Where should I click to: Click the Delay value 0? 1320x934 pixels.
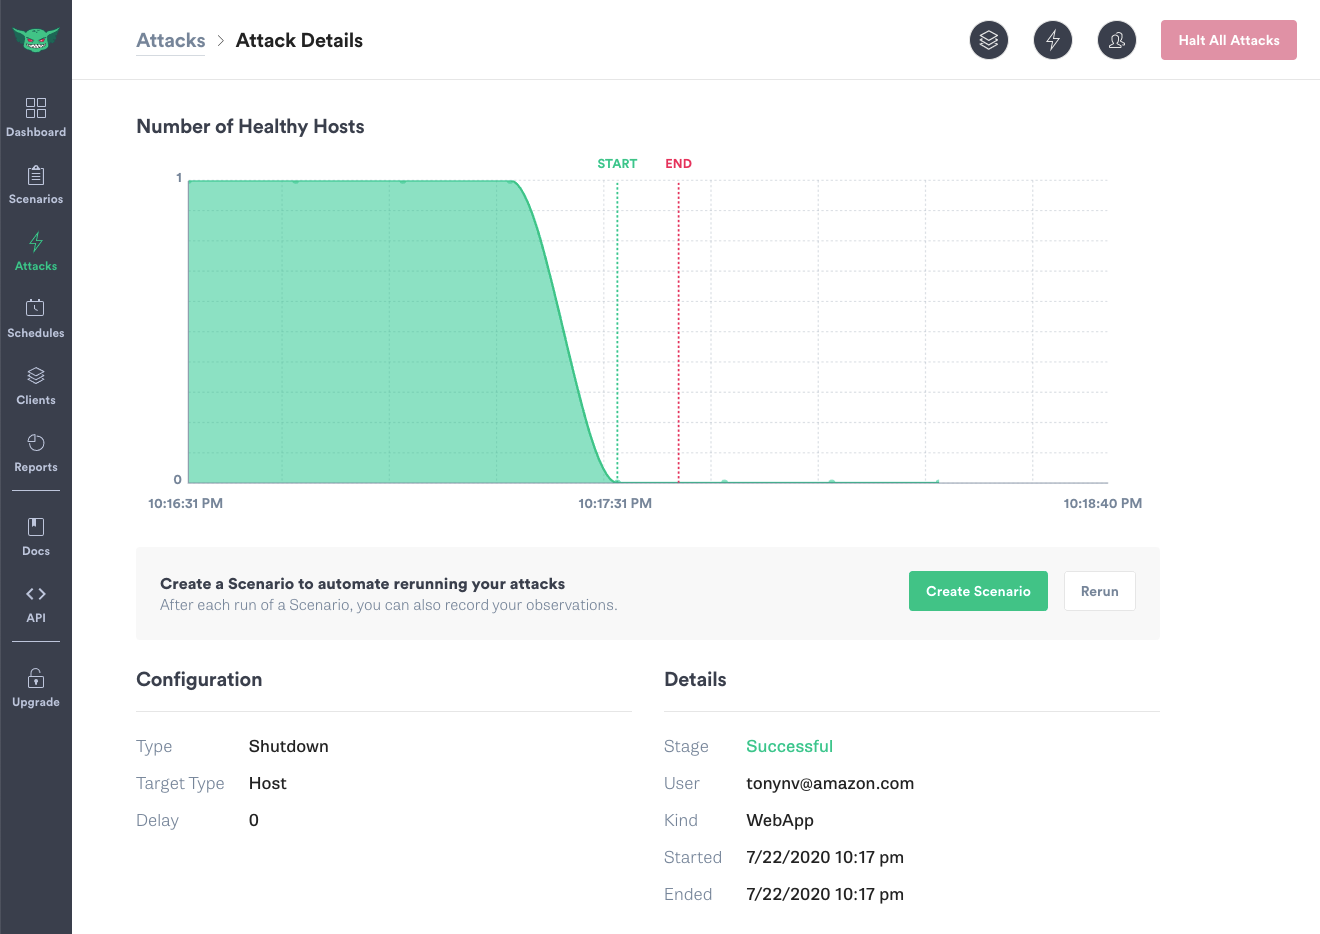(254, 820)
